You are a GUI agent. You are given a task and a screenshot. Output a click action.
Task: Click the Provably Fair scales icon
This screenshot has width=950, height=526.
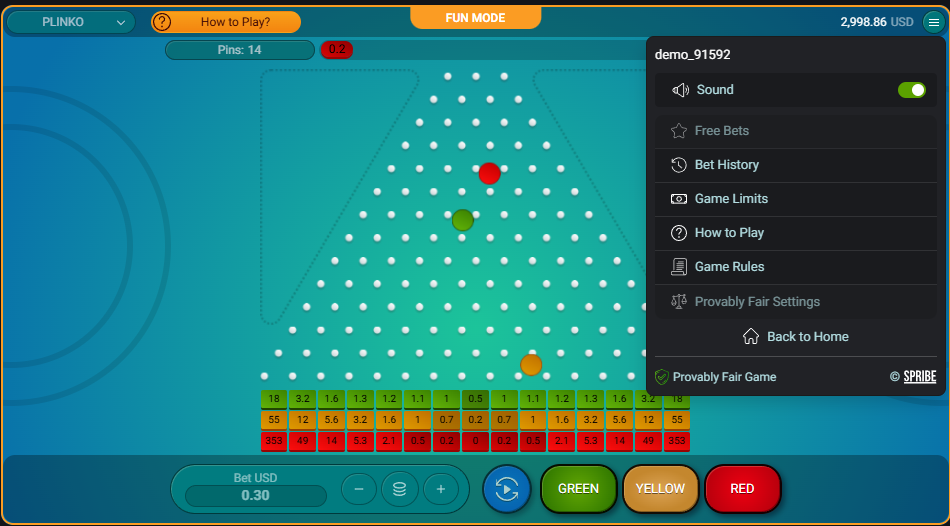679,301
